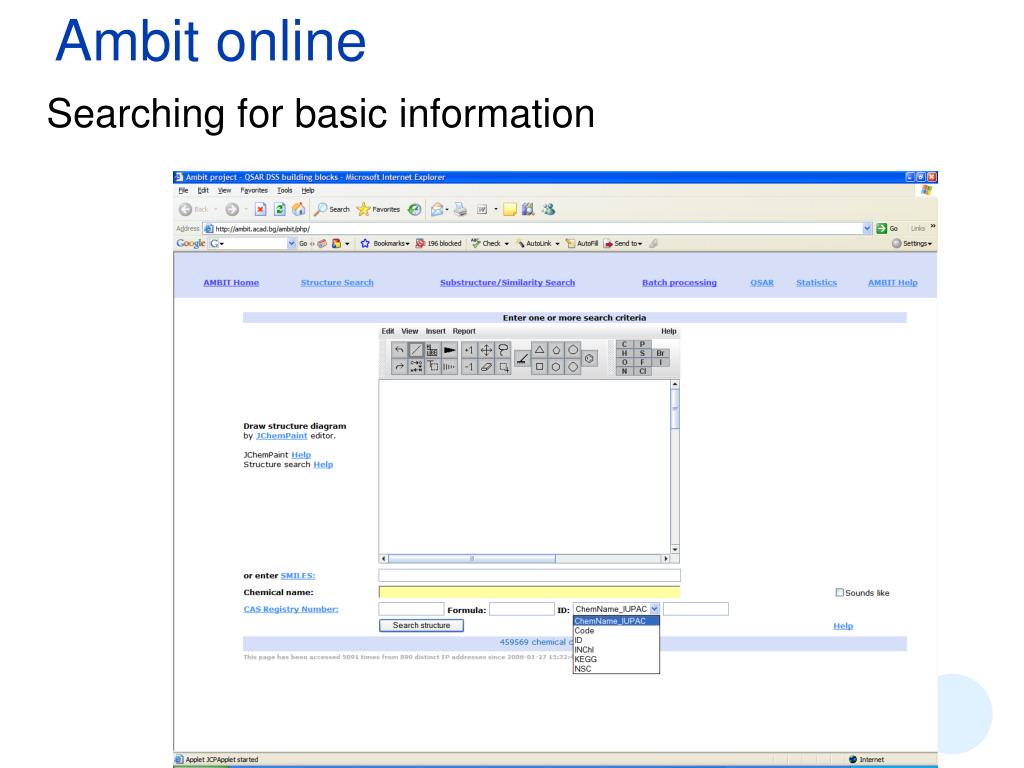Select the hashed wedge bond tool
Screen dimensions: 1024x768
449,367
